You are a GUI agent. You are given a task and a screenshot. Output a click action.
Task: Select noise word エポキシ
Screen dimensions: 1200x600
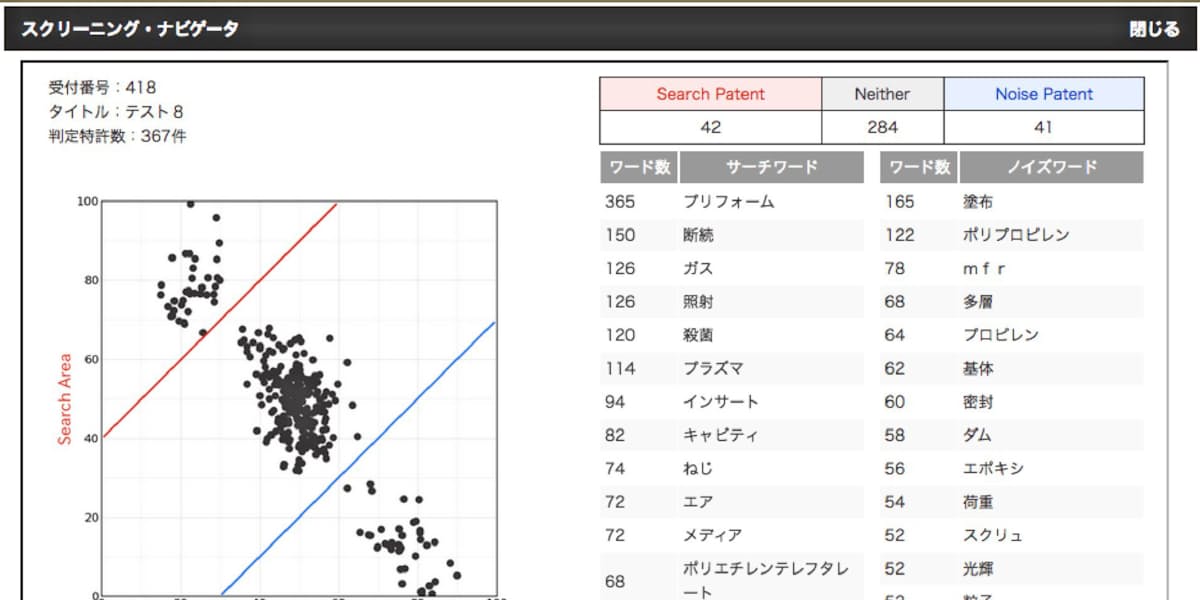[x=993, y=469]
